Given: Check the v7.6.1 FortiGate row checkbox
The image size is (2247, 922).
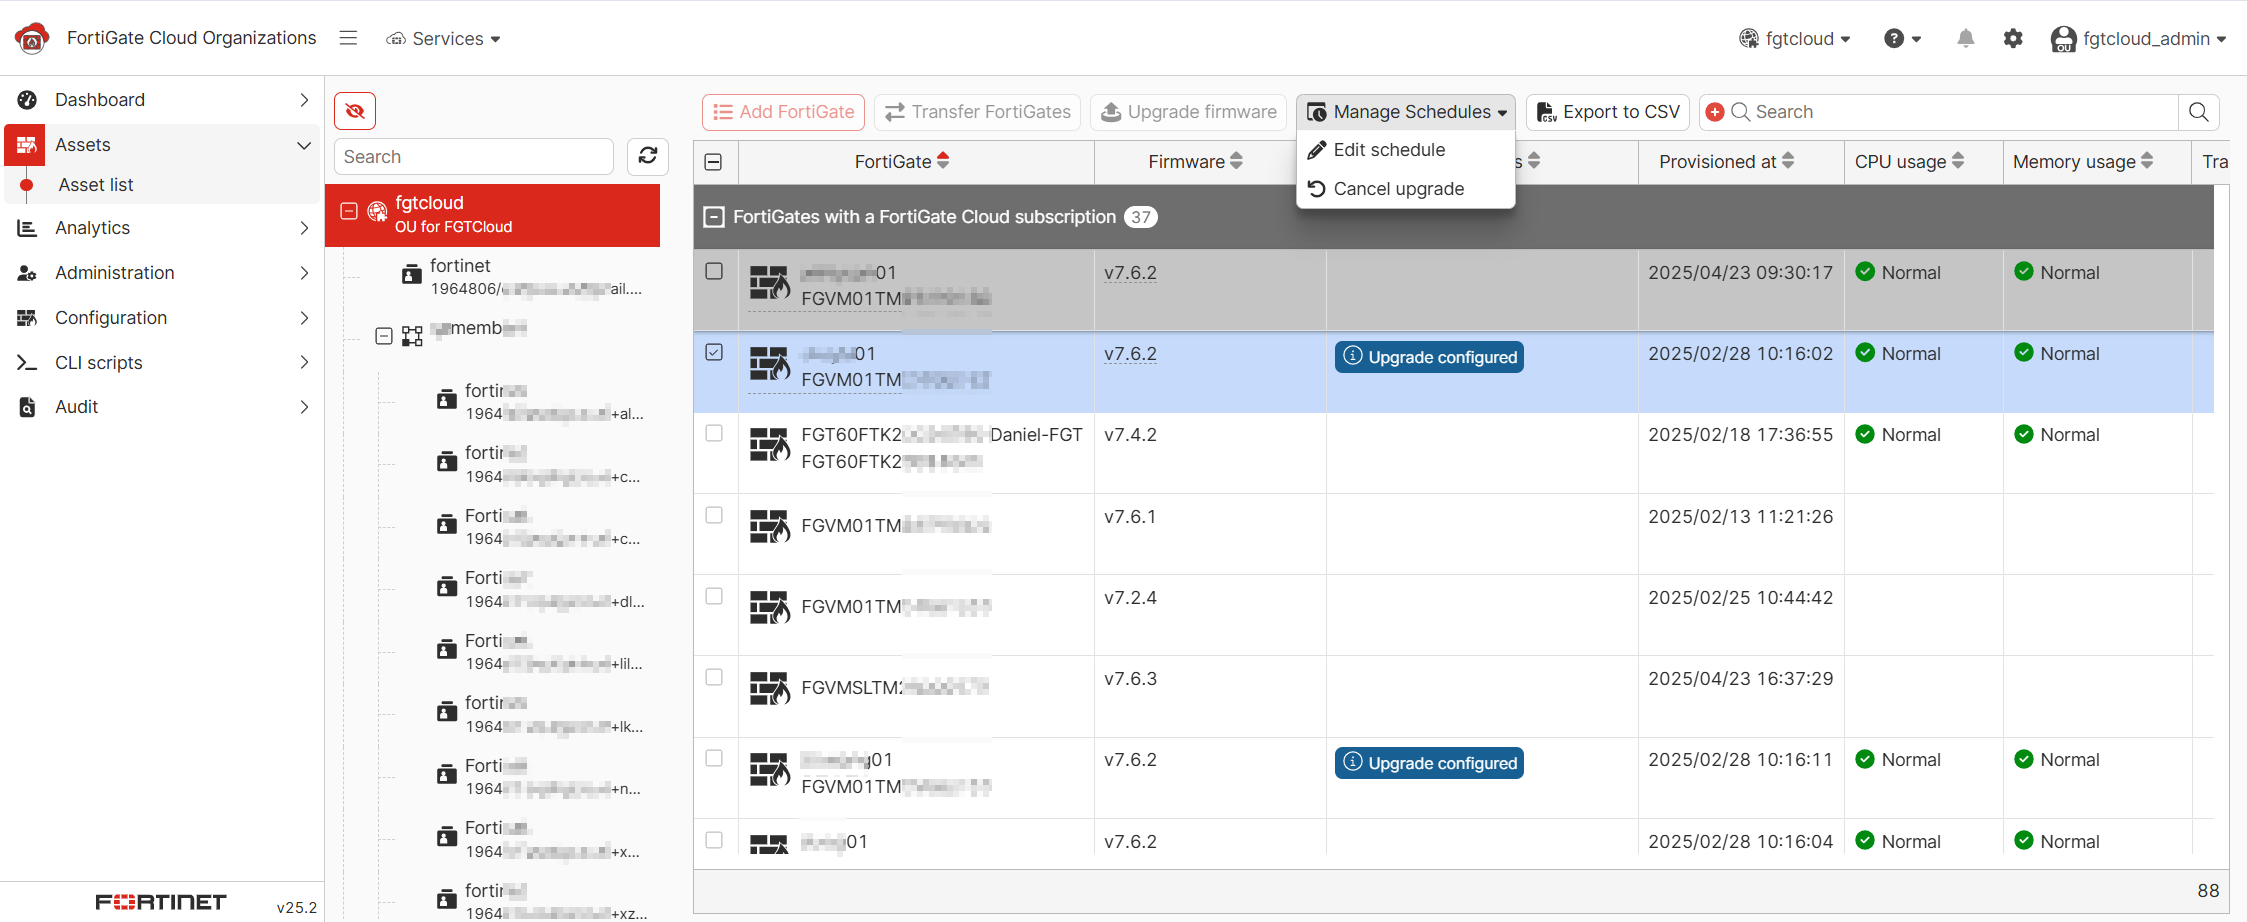Looking at the screenshot, I should (x=714, y=515).
